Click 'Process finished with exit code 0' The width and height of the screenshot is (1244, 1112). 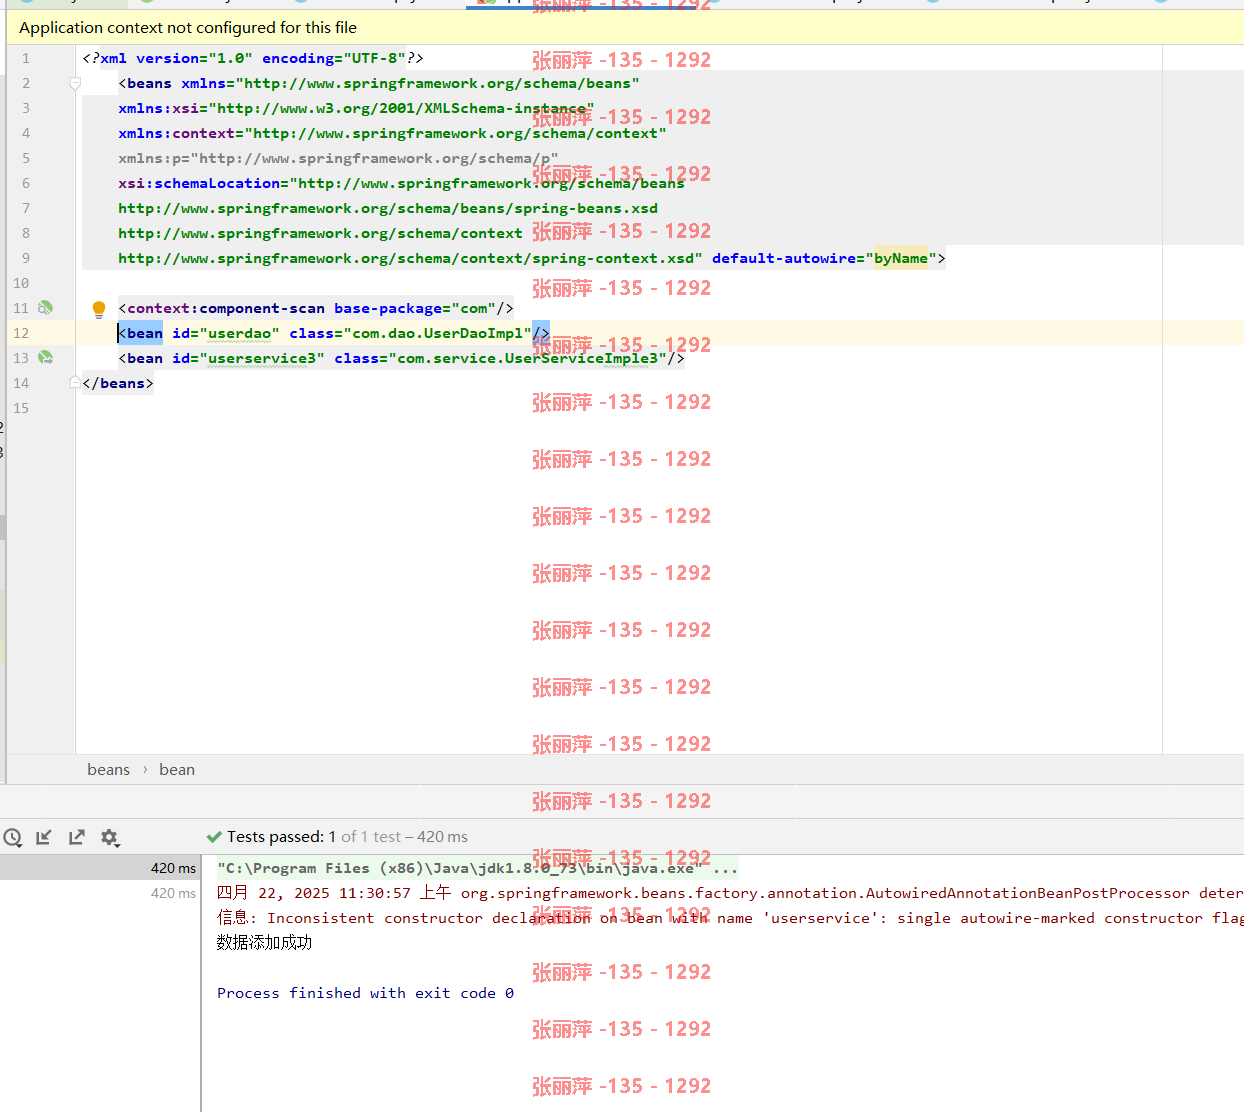(x=365, y=993)
